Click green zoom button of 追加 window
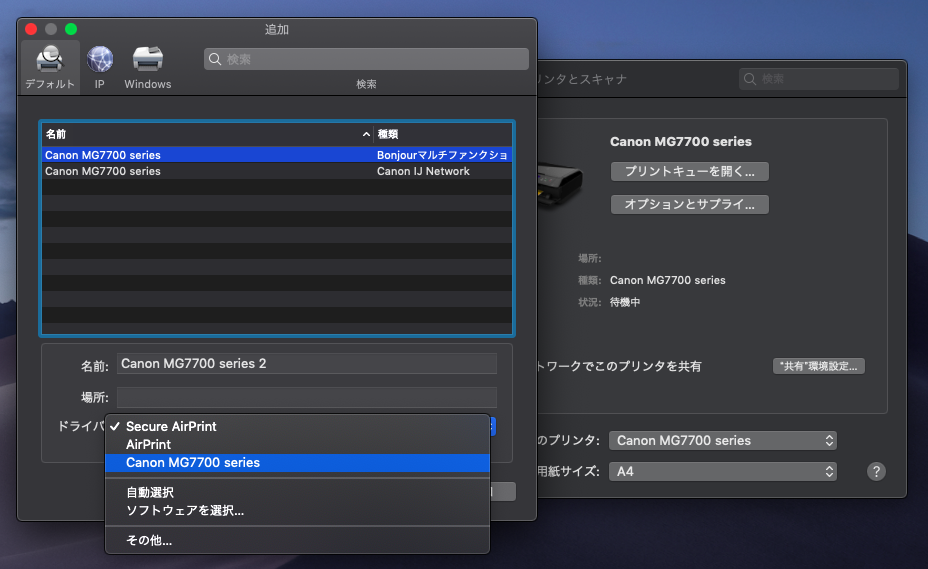928x569 pixels. click(x=71, y=29)
